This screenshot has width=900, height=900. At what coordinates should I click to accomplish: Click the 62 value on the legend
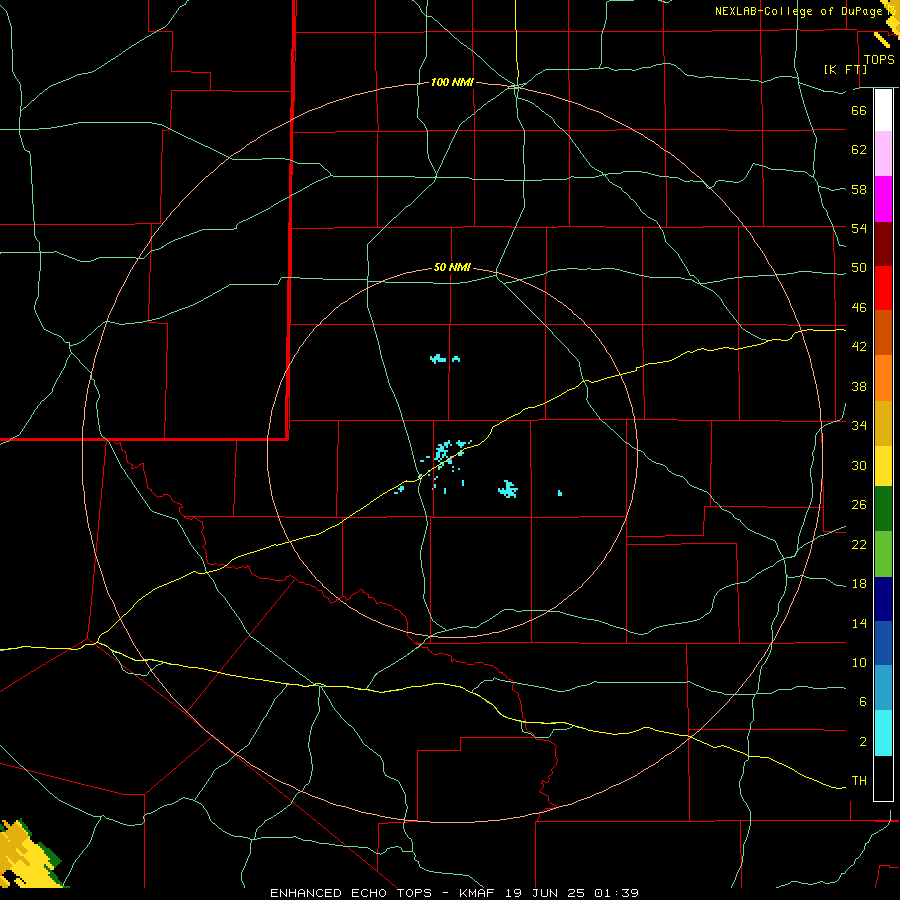click(x=859, y=150)
